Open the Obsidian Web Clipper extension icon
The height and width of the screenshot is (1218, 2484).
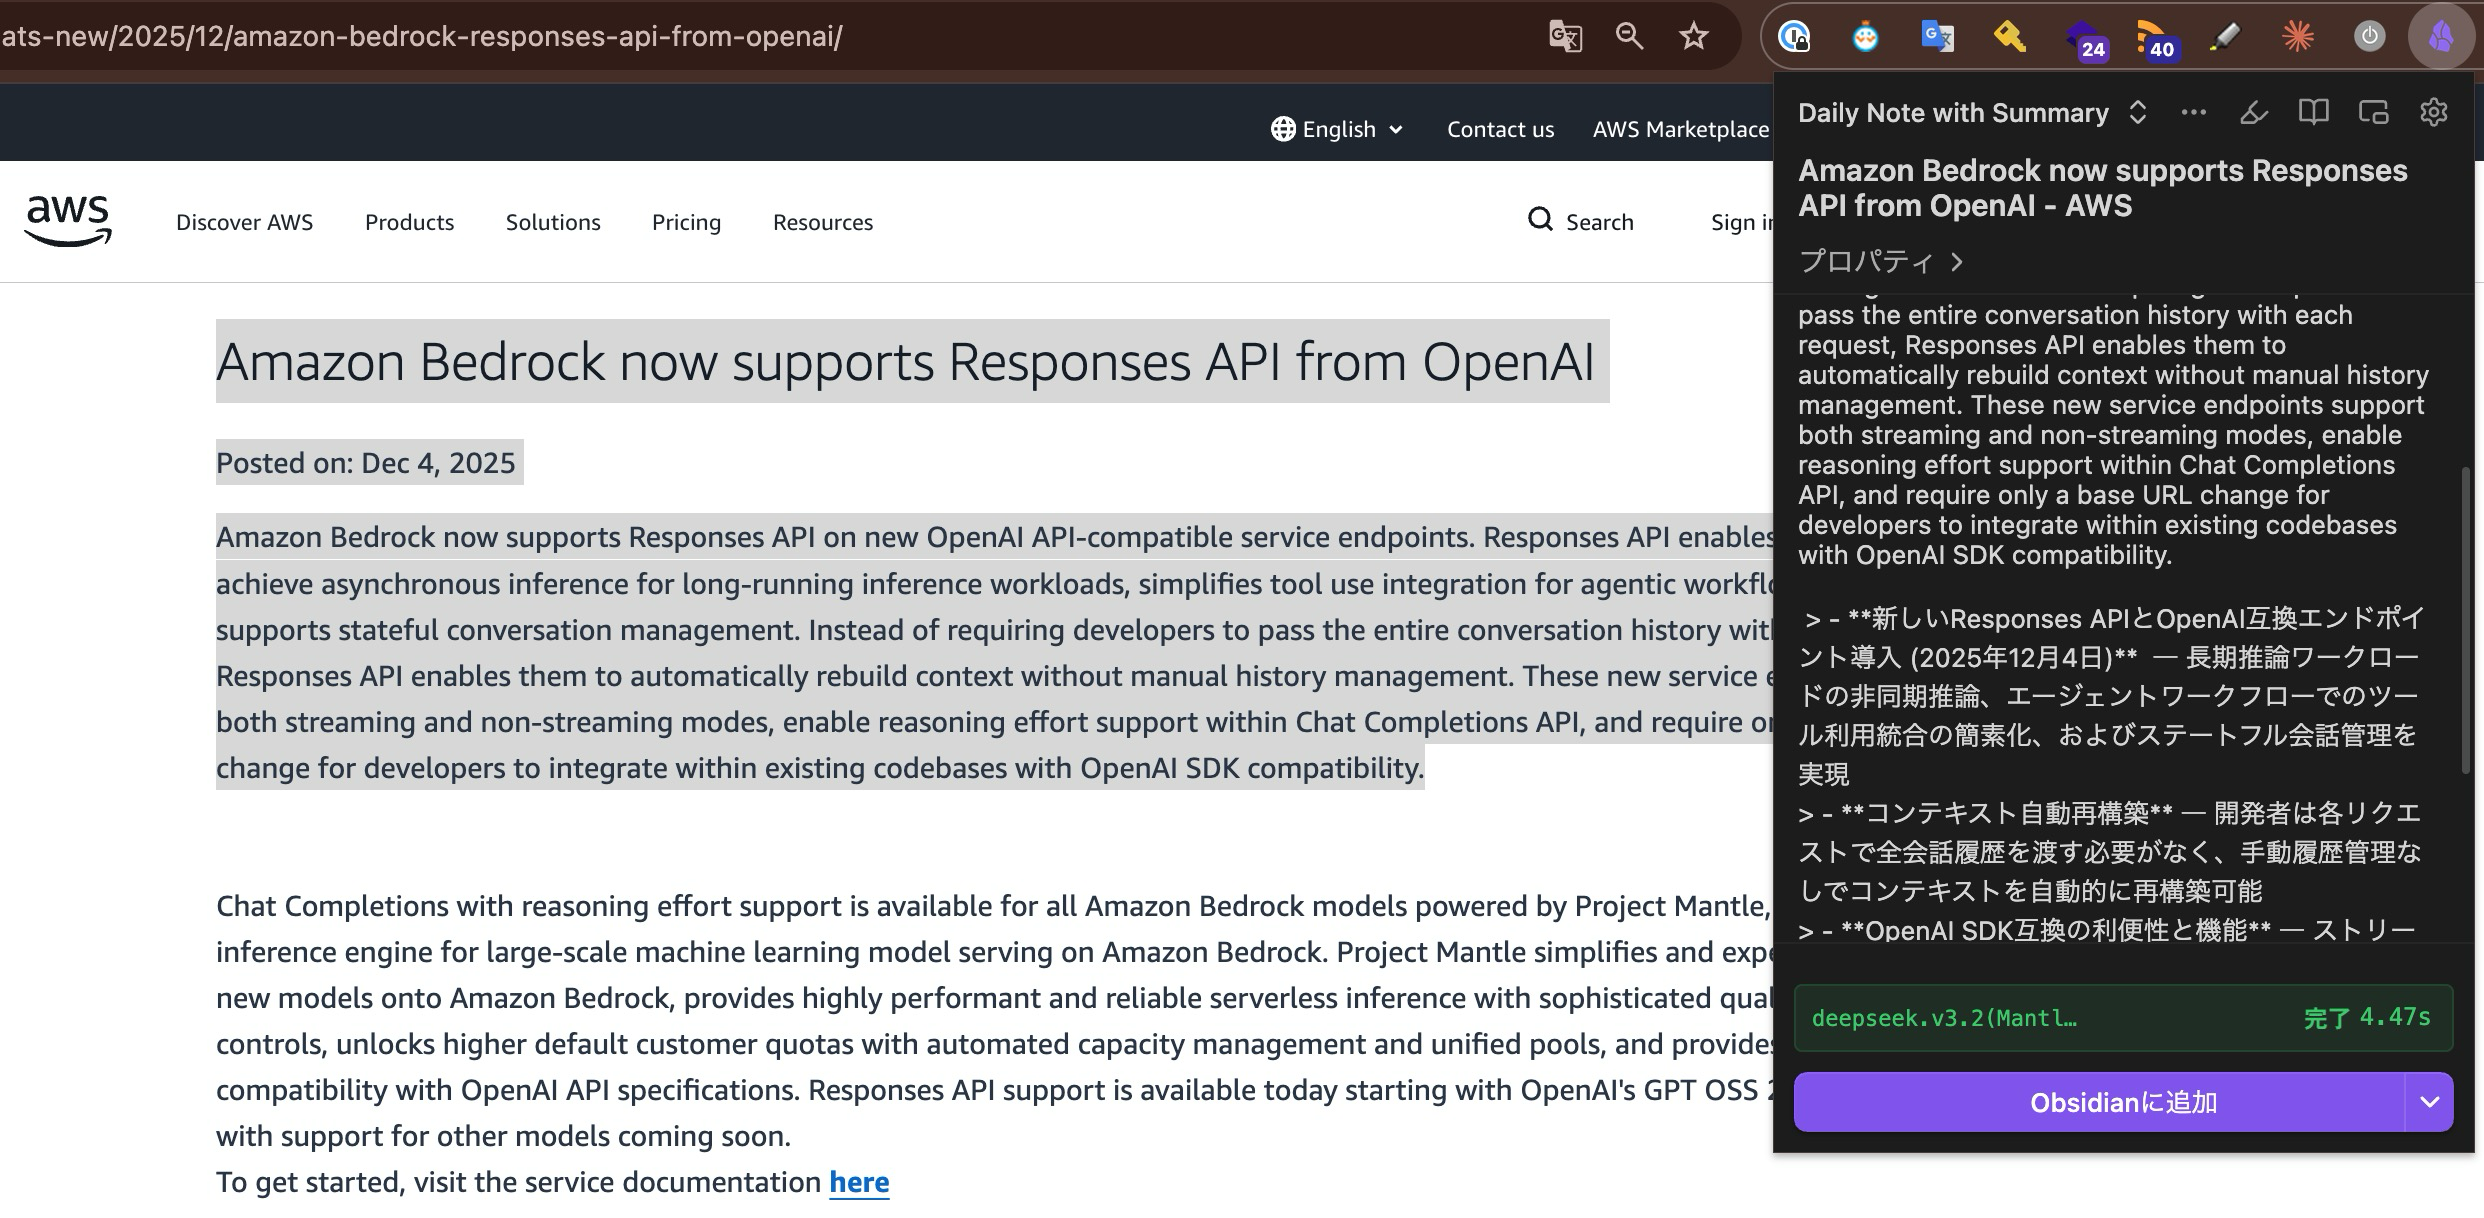pyautogui.click(x=2443, y=36)
